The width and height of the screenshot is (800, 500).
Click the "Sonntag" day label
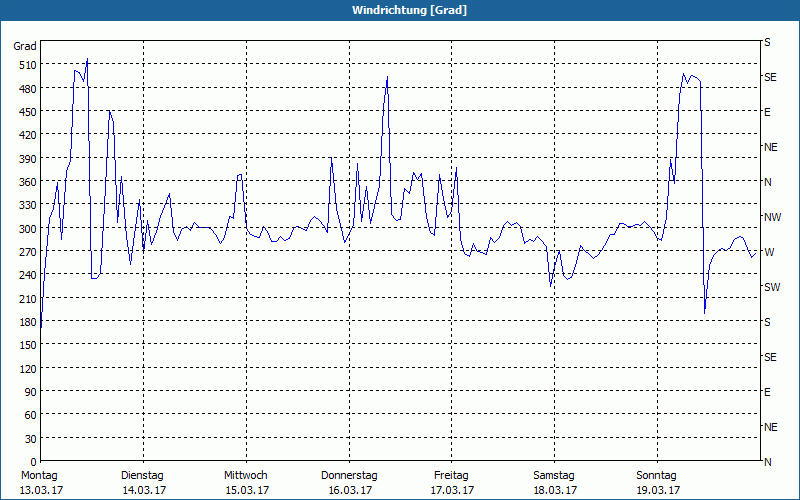[x=656, y=476]
